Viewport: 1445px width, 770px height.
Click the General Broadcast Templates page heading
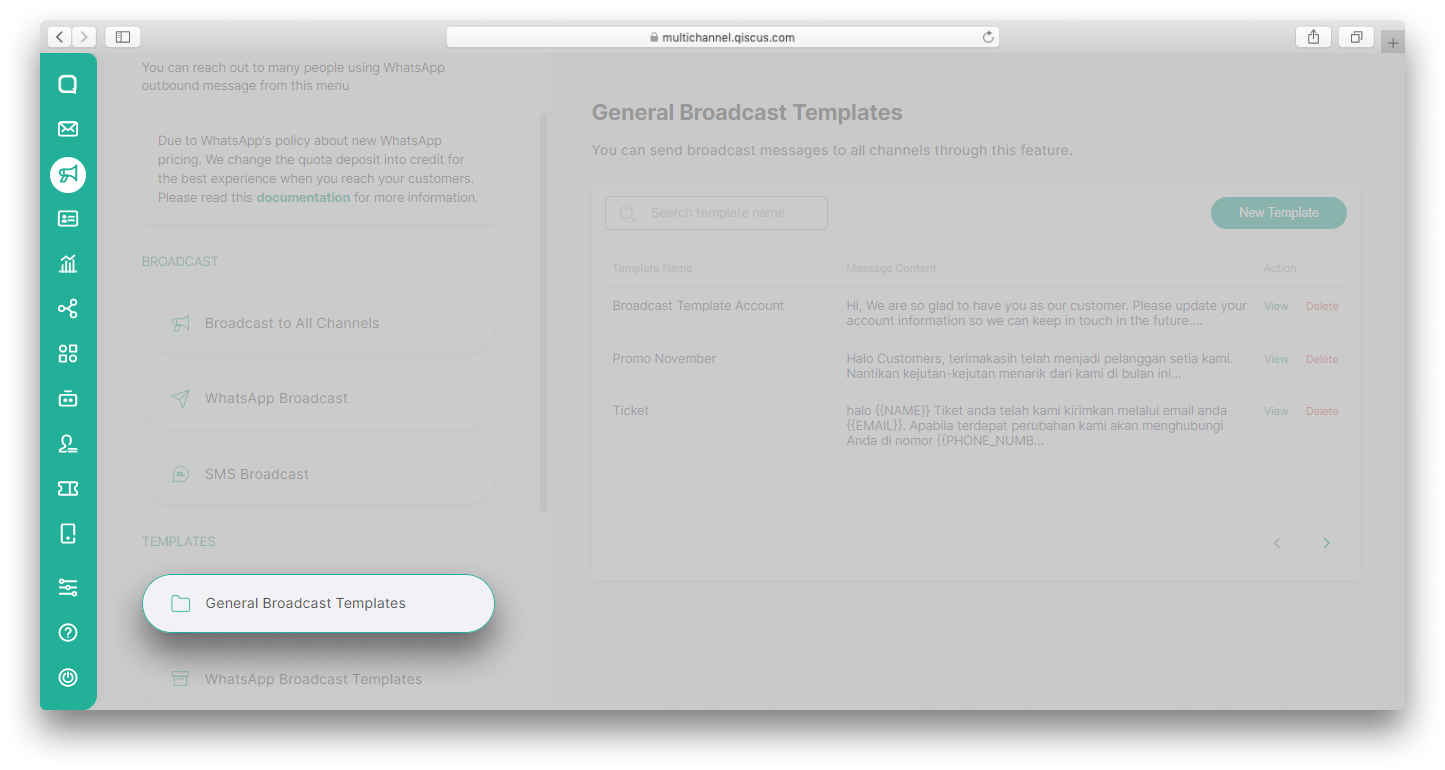(747, 113)
